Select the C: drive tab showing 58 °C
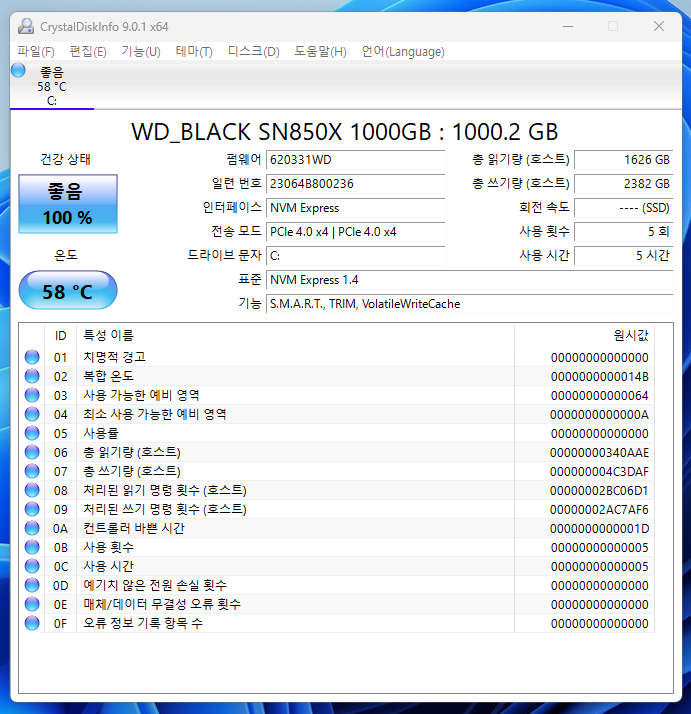Viewport: 691px width, 714px height. [52, 86]
